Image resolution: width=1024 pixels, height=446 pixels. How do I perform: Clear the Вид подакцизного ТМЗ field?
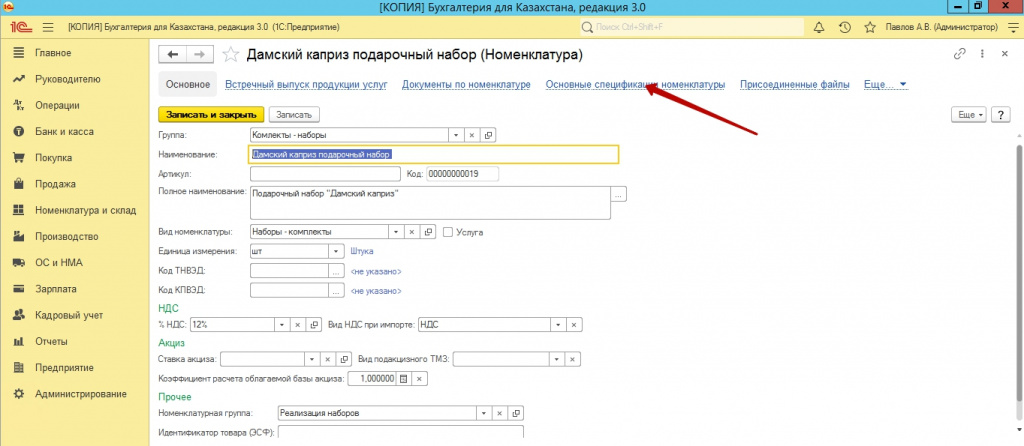pos(573,359)
